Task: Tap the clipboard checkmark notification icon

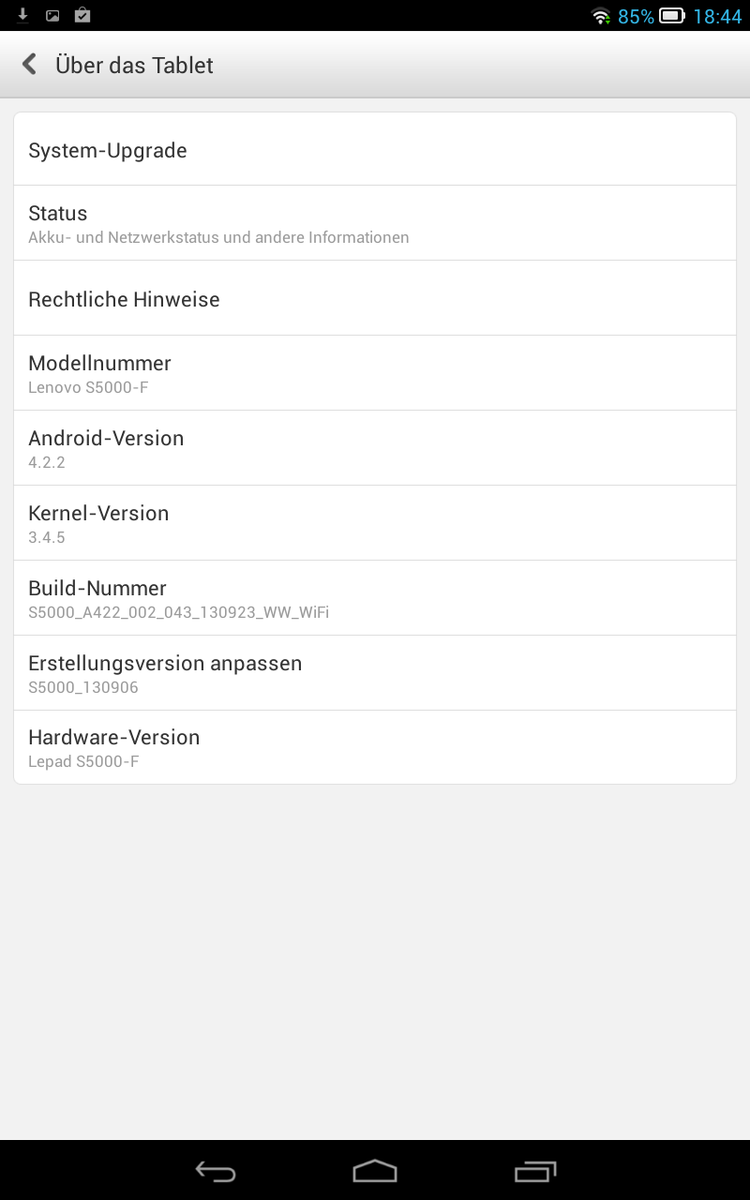Action: [82, 15]
